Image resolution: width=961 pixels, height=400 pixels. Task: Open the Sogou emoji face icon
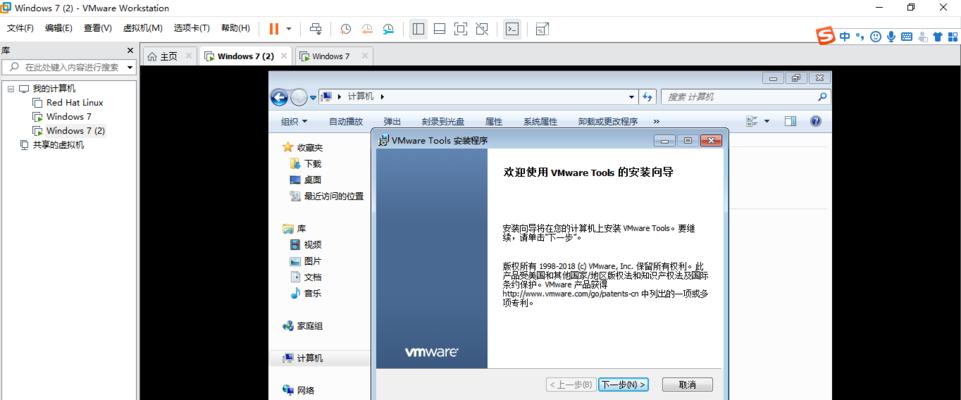coord(876,37)
